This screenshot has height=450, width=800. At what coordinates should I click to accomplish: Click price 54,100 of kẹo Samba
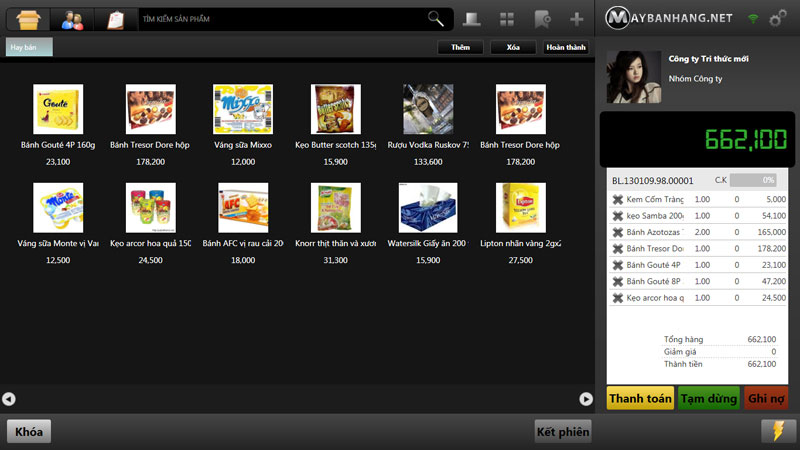pyautogui.click(x=773, y=216)
